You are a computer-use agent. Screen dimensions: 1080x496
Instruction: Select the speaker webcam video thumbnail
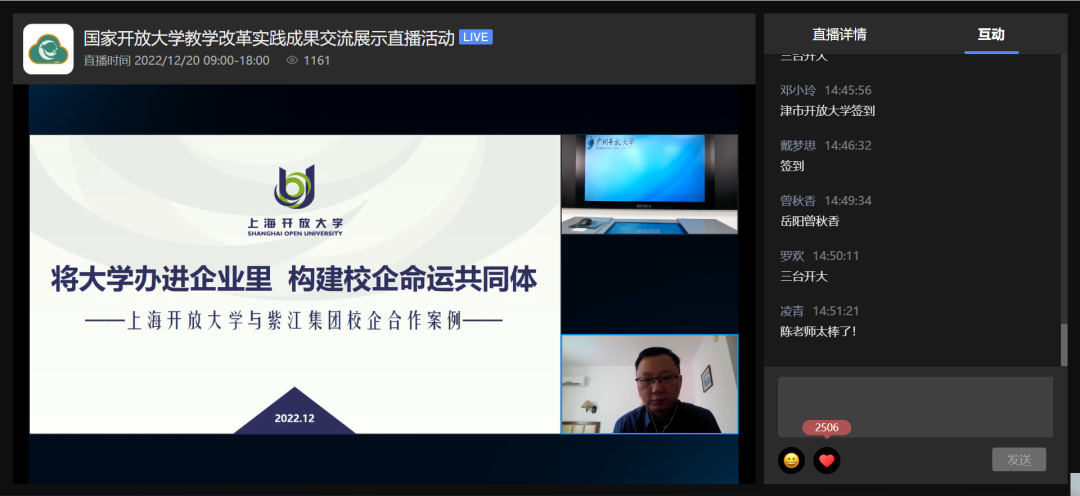pos(649,384)
